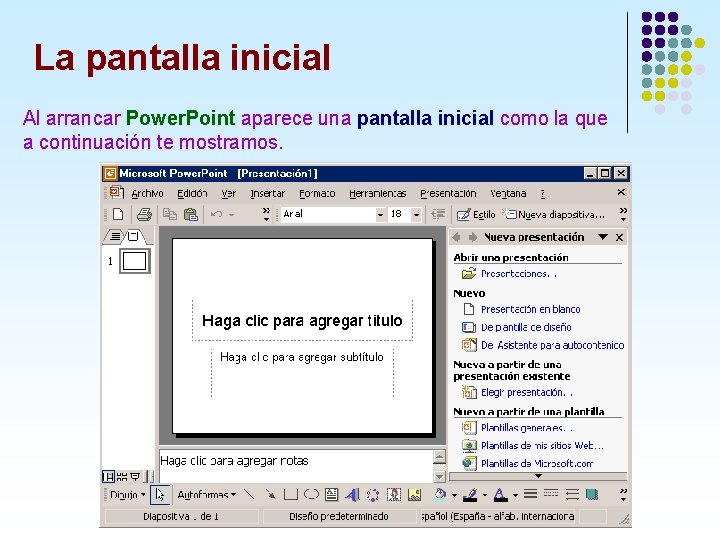Image resolution: width=720 pixels, height=540 pixels.
Task: Open the Presentación menu
Action: point(448,194)
